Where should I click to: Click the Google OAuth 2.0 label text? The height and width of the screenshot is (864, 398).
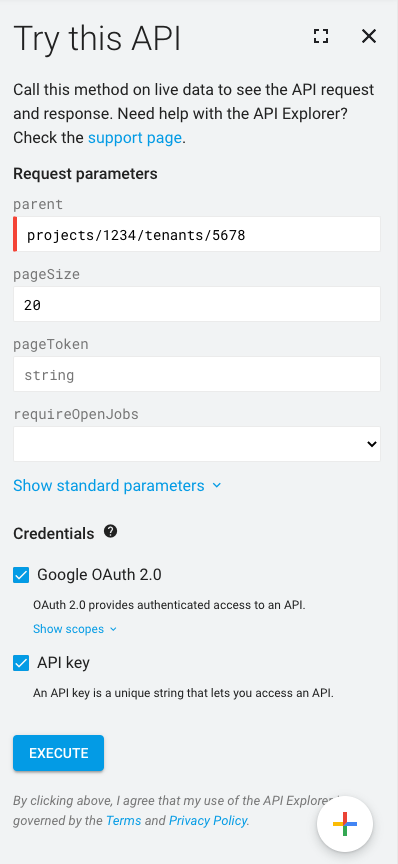click(x=99, y=575)
